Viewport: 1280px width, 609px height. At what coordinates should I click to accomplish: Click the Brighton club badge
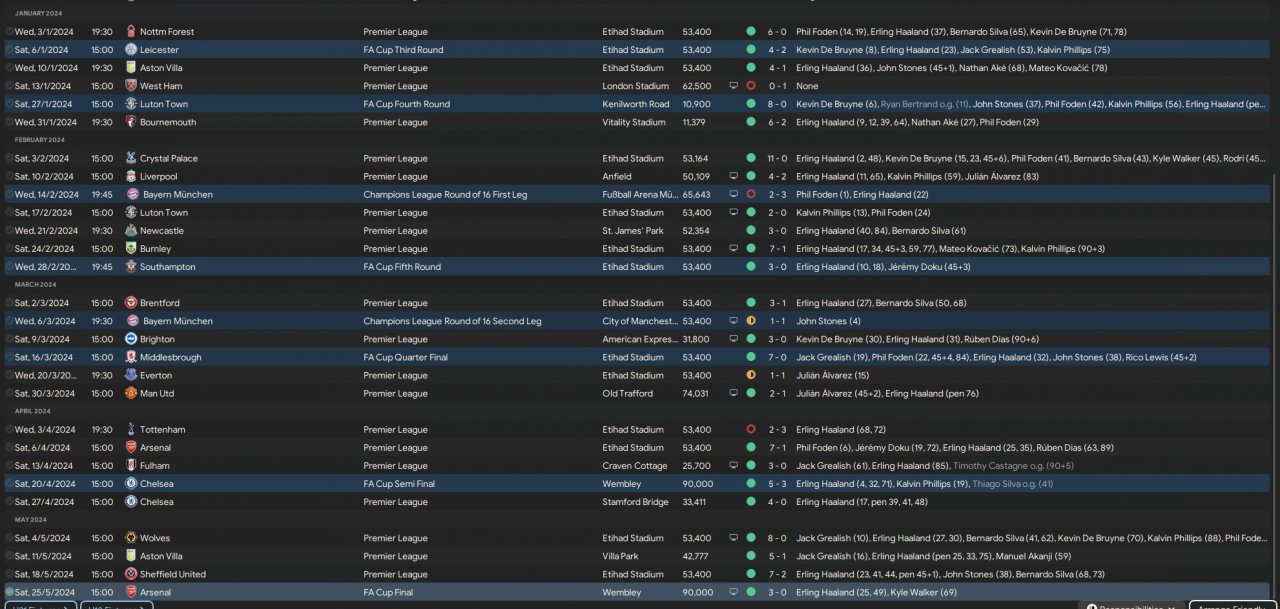pyautogui.click(x=131, y=339)
